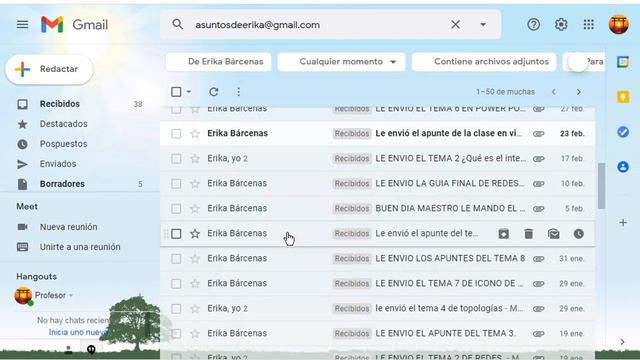Refresh the mail list

pyautogui.click(x=213, y=92)
